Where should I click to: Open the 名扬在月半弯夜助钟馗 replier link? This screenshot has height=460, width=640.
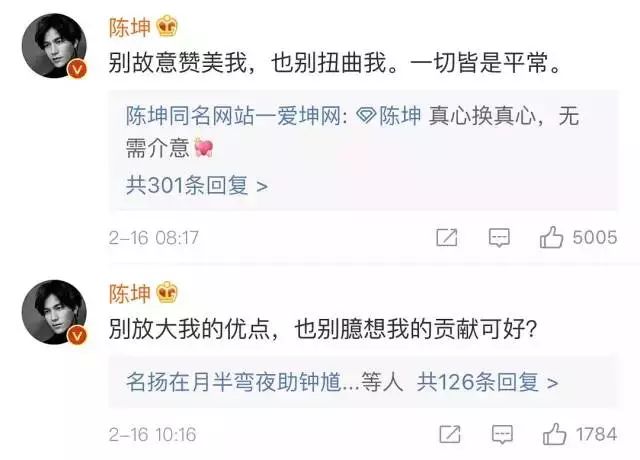click(x=234, y=382)
